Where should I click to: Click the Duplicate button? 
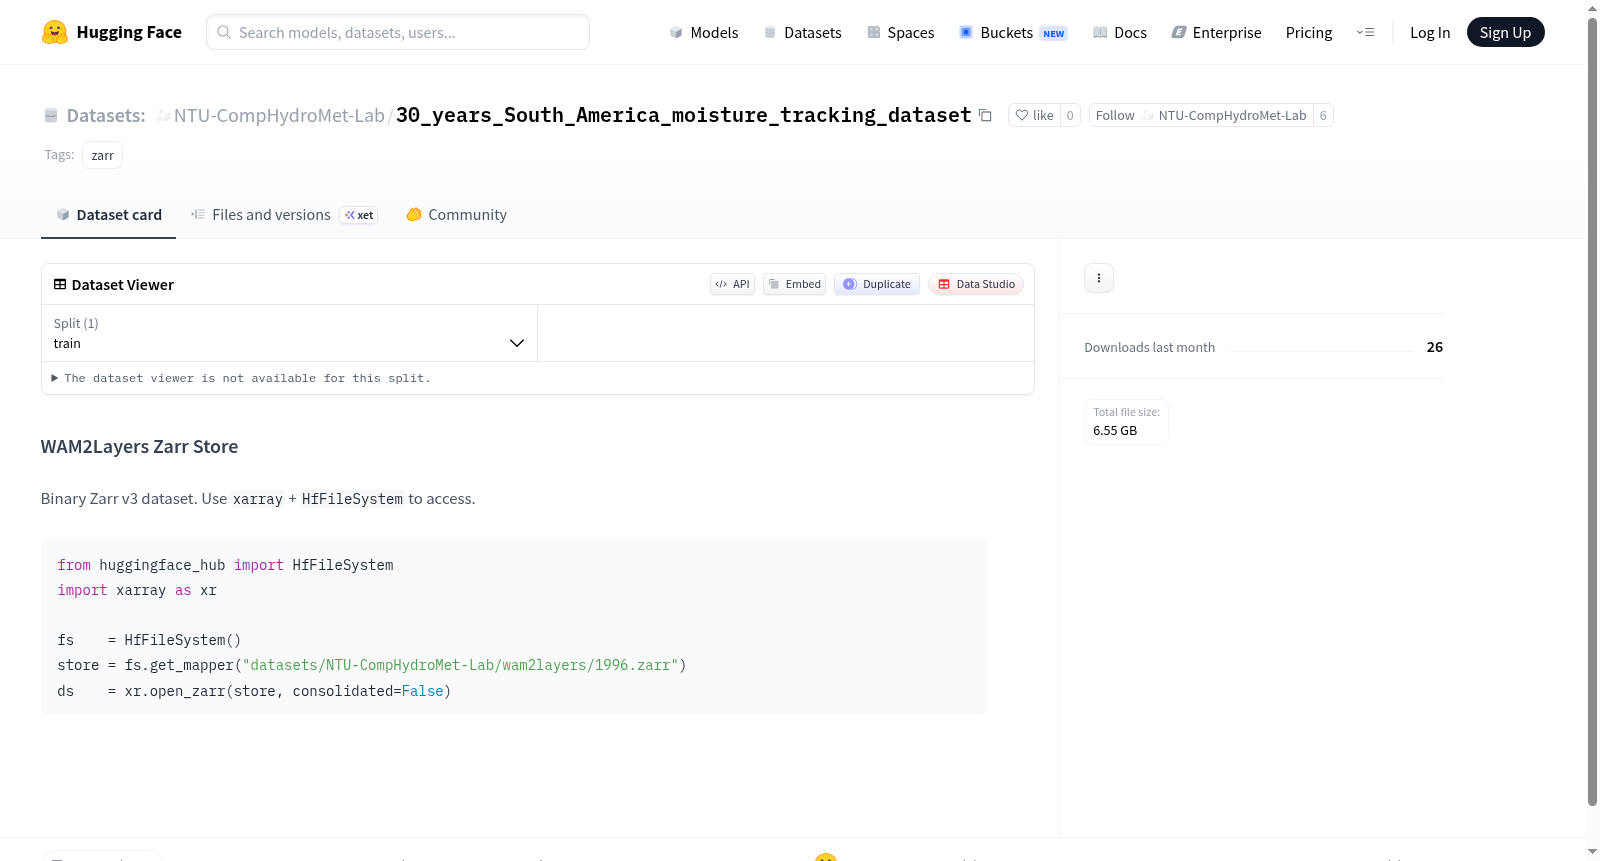[877, 284]
